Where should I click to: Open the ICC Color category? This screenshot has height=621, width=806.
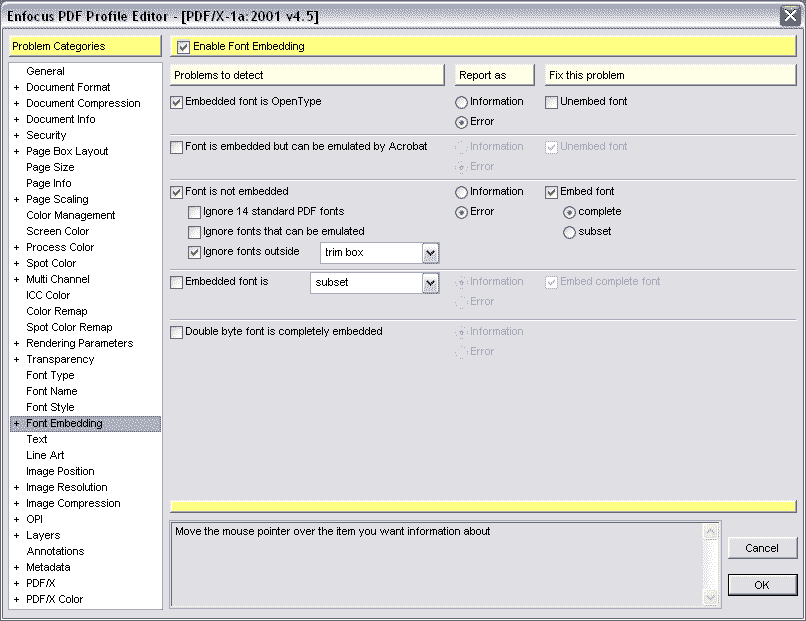tap(48, 296)
